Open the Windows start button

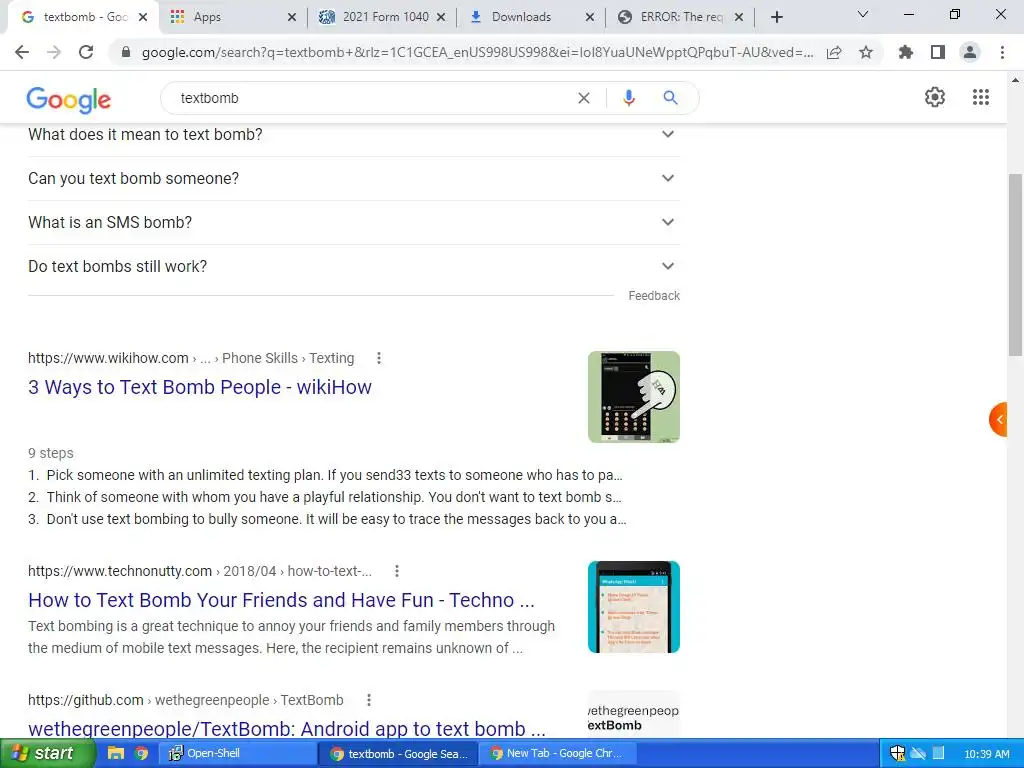[x=46, y=754]
